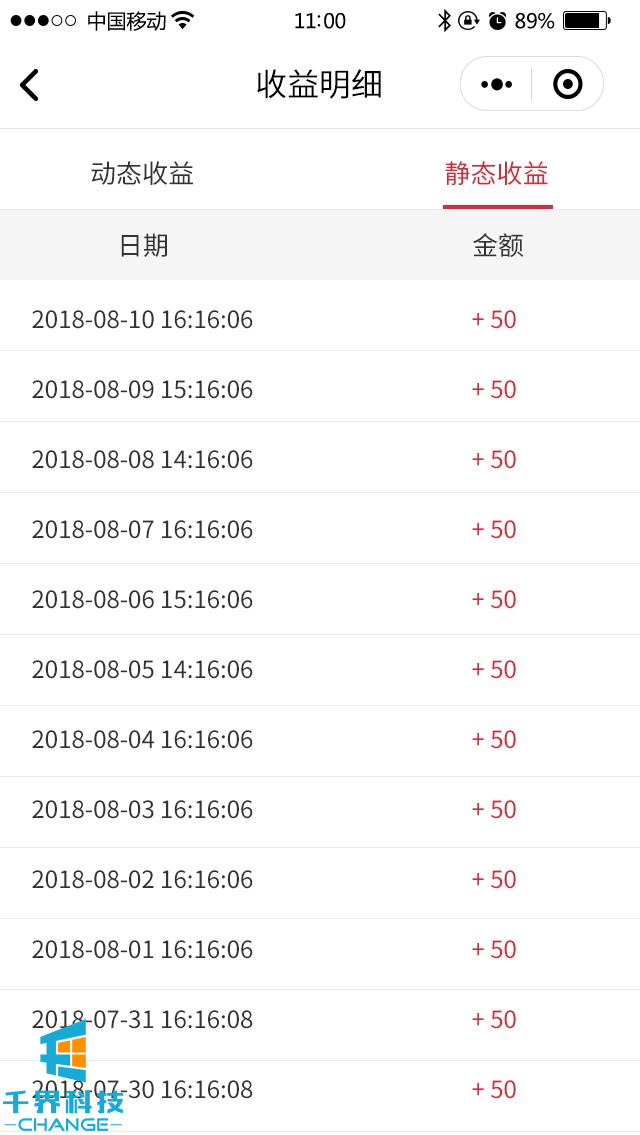Tap the rotation lock status icon
This screenshot has height=1135, width=640.
[x=468, y=20]
